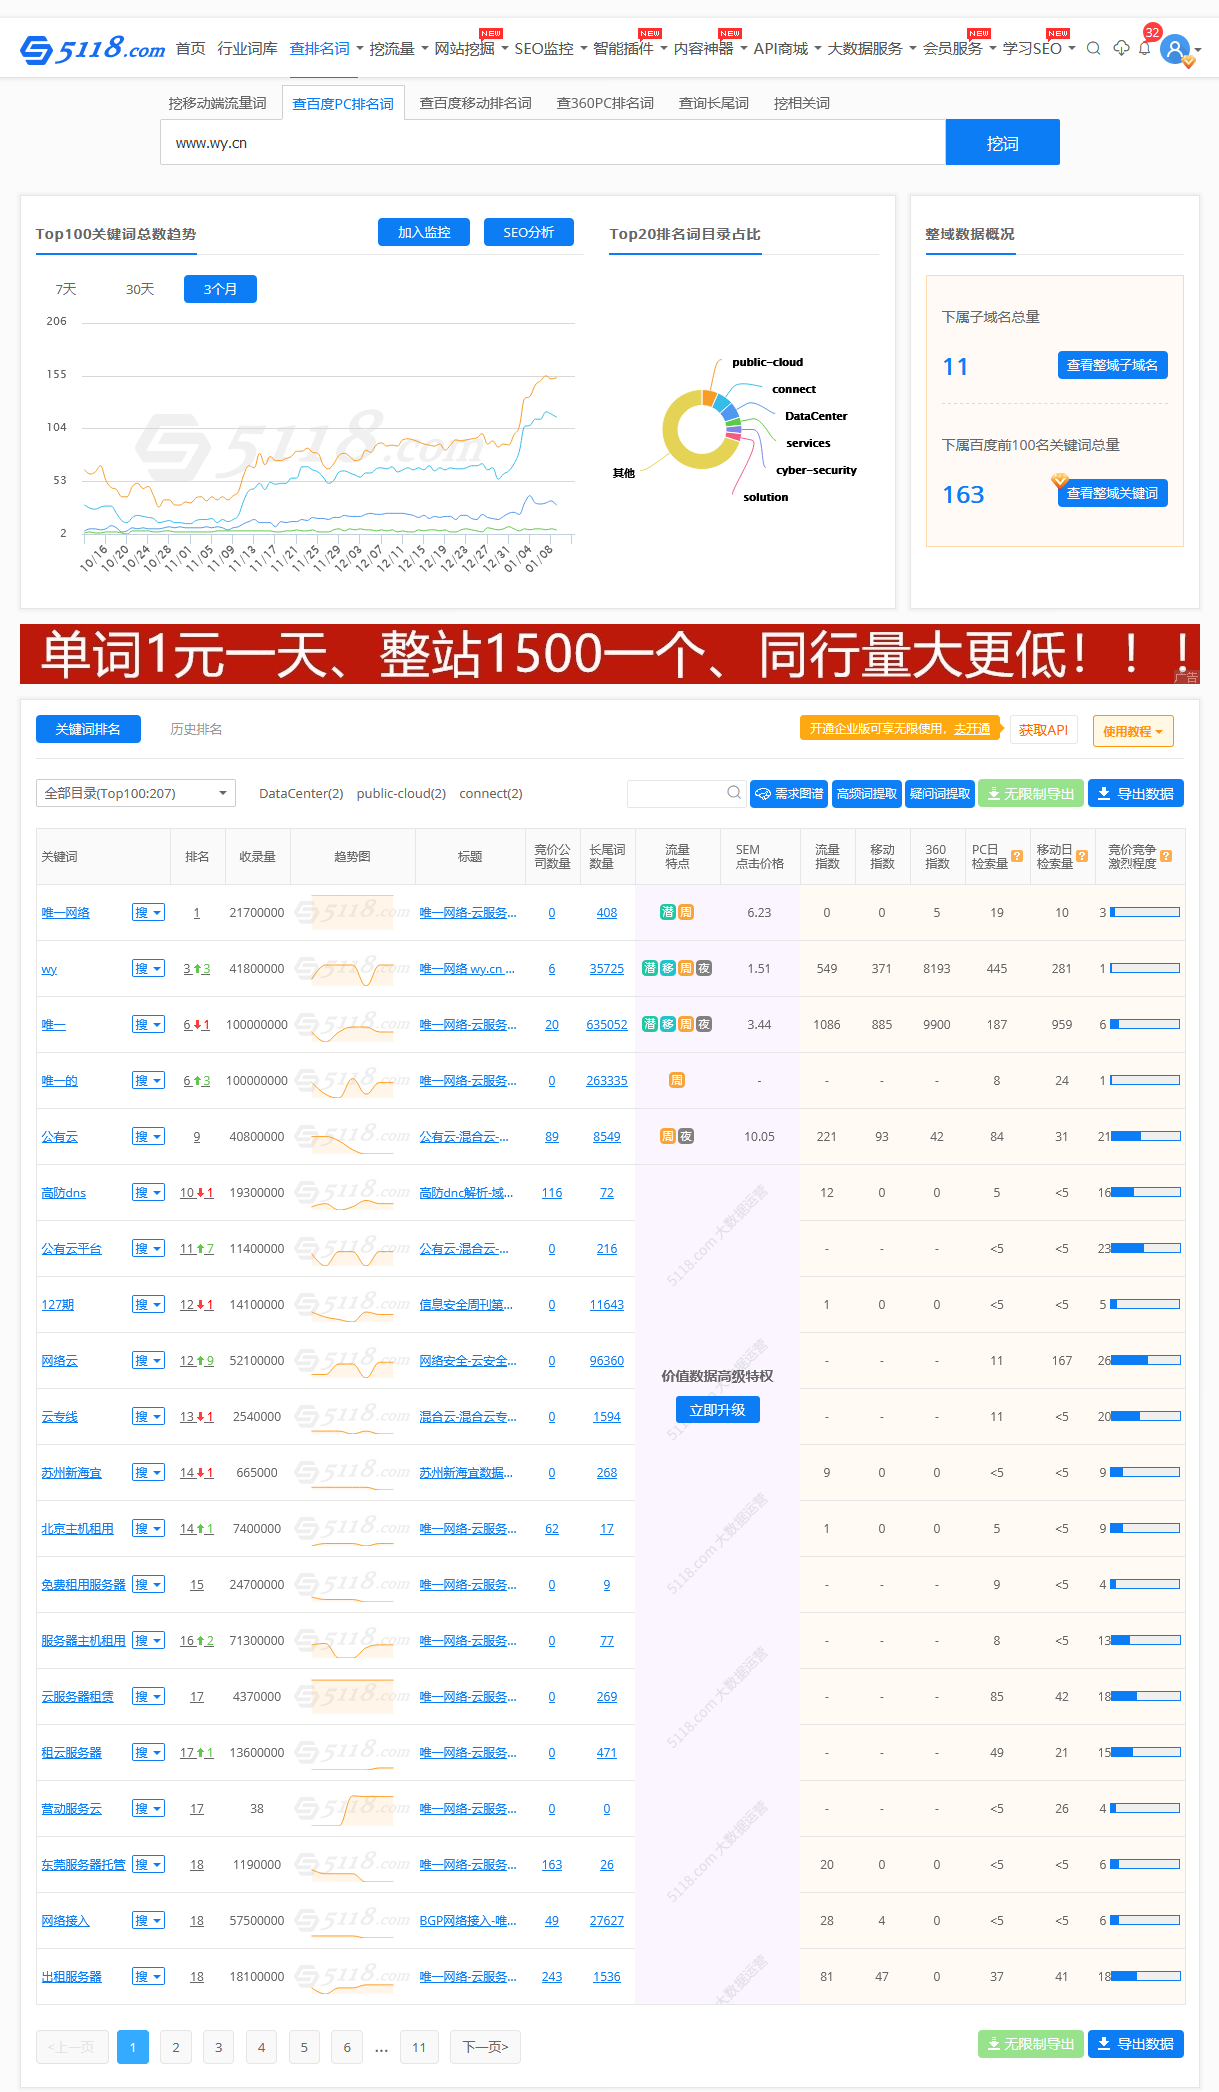The height and width of the screenshot is (2092, 1219).
Task: Click the blue 挖词 button
Action: pyautogui.click(x=1002, y=142)
